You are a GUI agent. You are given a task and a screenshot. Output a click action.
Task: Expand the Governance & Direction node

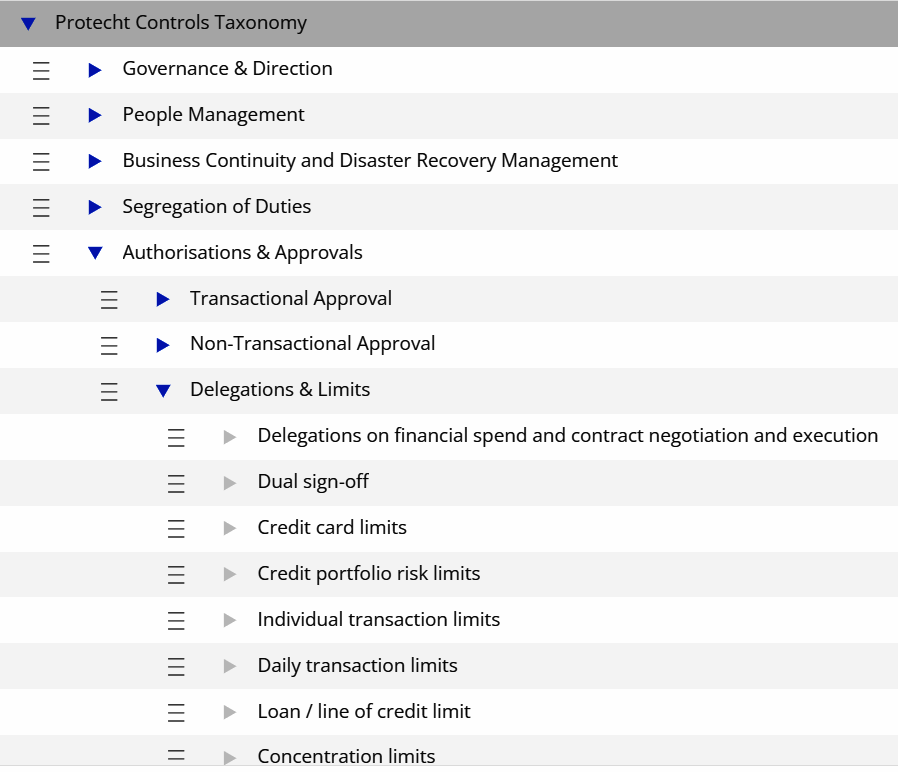[95, 70]
